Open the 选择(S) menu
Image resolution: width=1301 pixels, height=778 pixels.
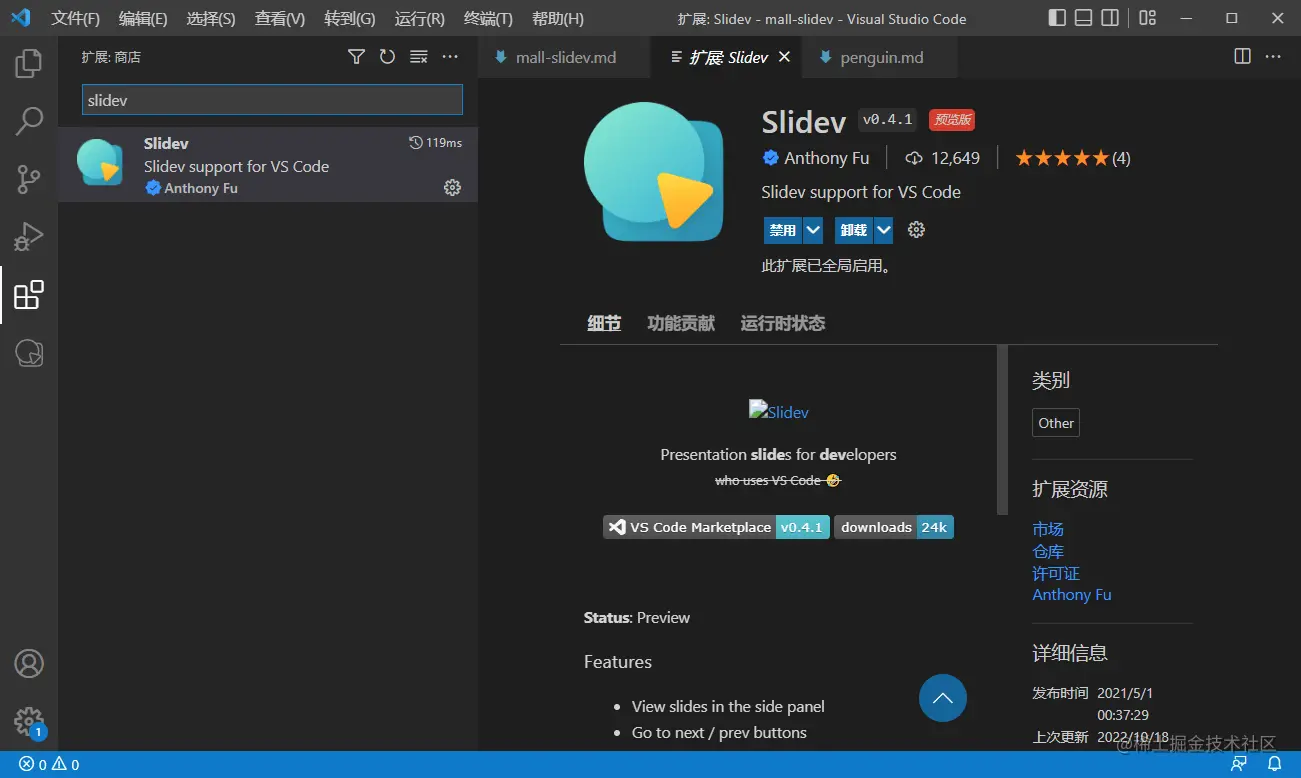pos(211,18)
